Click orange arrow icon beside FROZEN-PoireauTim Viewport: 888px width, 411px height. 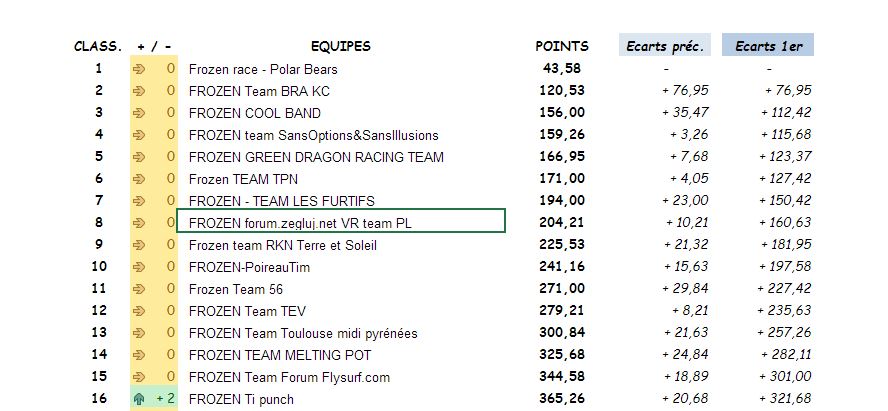click(139, 267)
